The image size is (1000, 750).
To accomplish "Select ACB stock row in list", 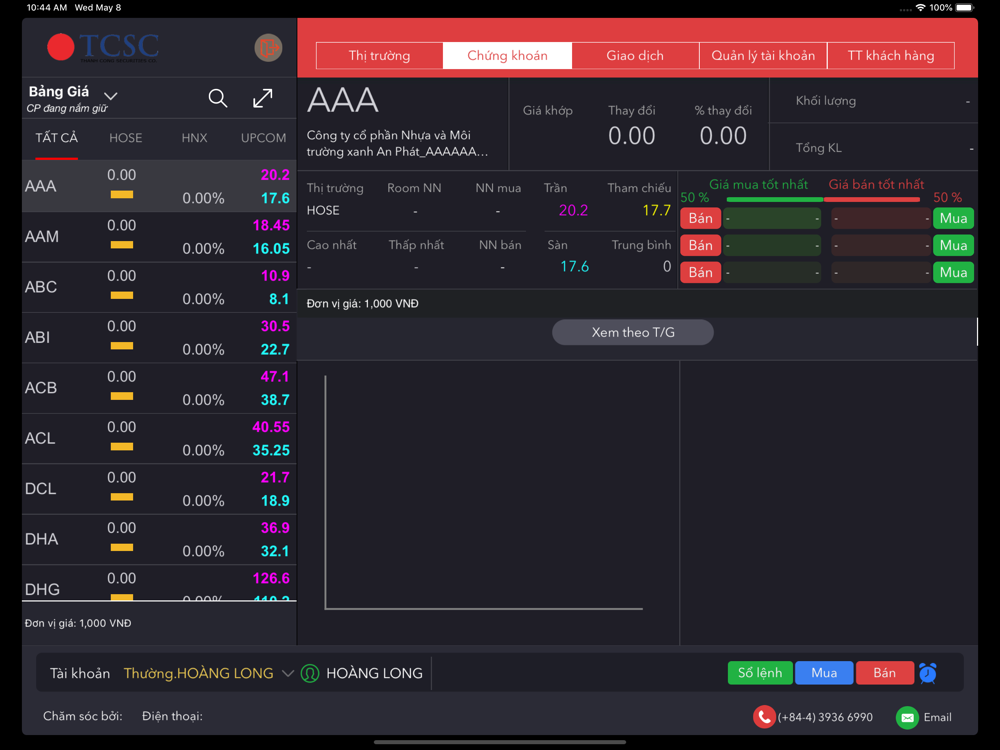I will (x=159, y=388).
